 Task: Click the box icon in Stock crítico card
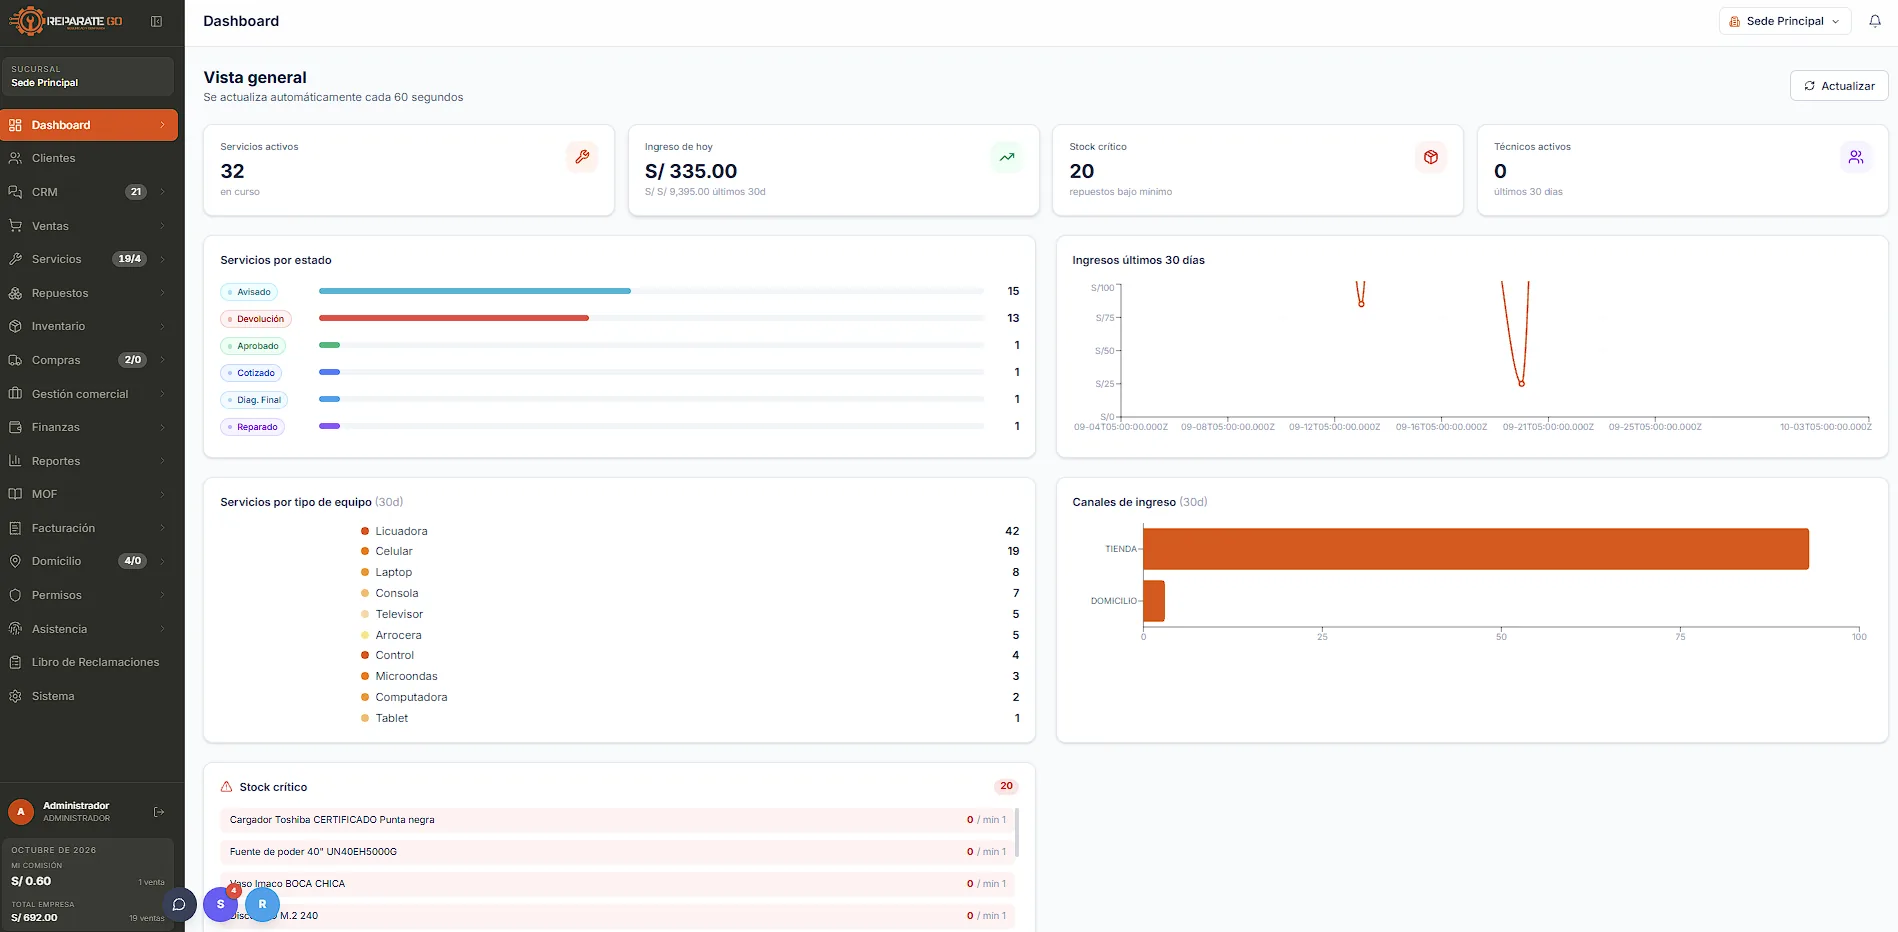pos(1431,157)
